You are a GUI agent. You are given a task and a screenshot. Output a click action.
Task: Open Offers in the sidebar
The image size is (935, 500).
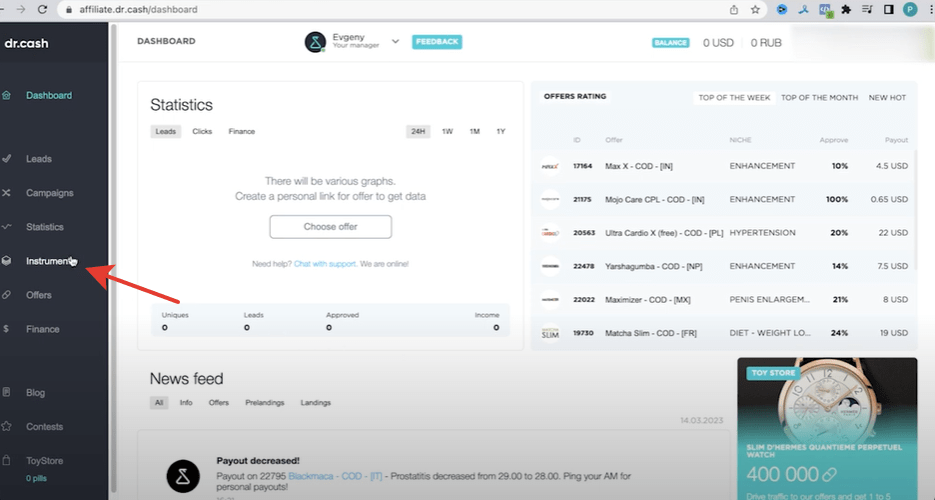point(39,295)
